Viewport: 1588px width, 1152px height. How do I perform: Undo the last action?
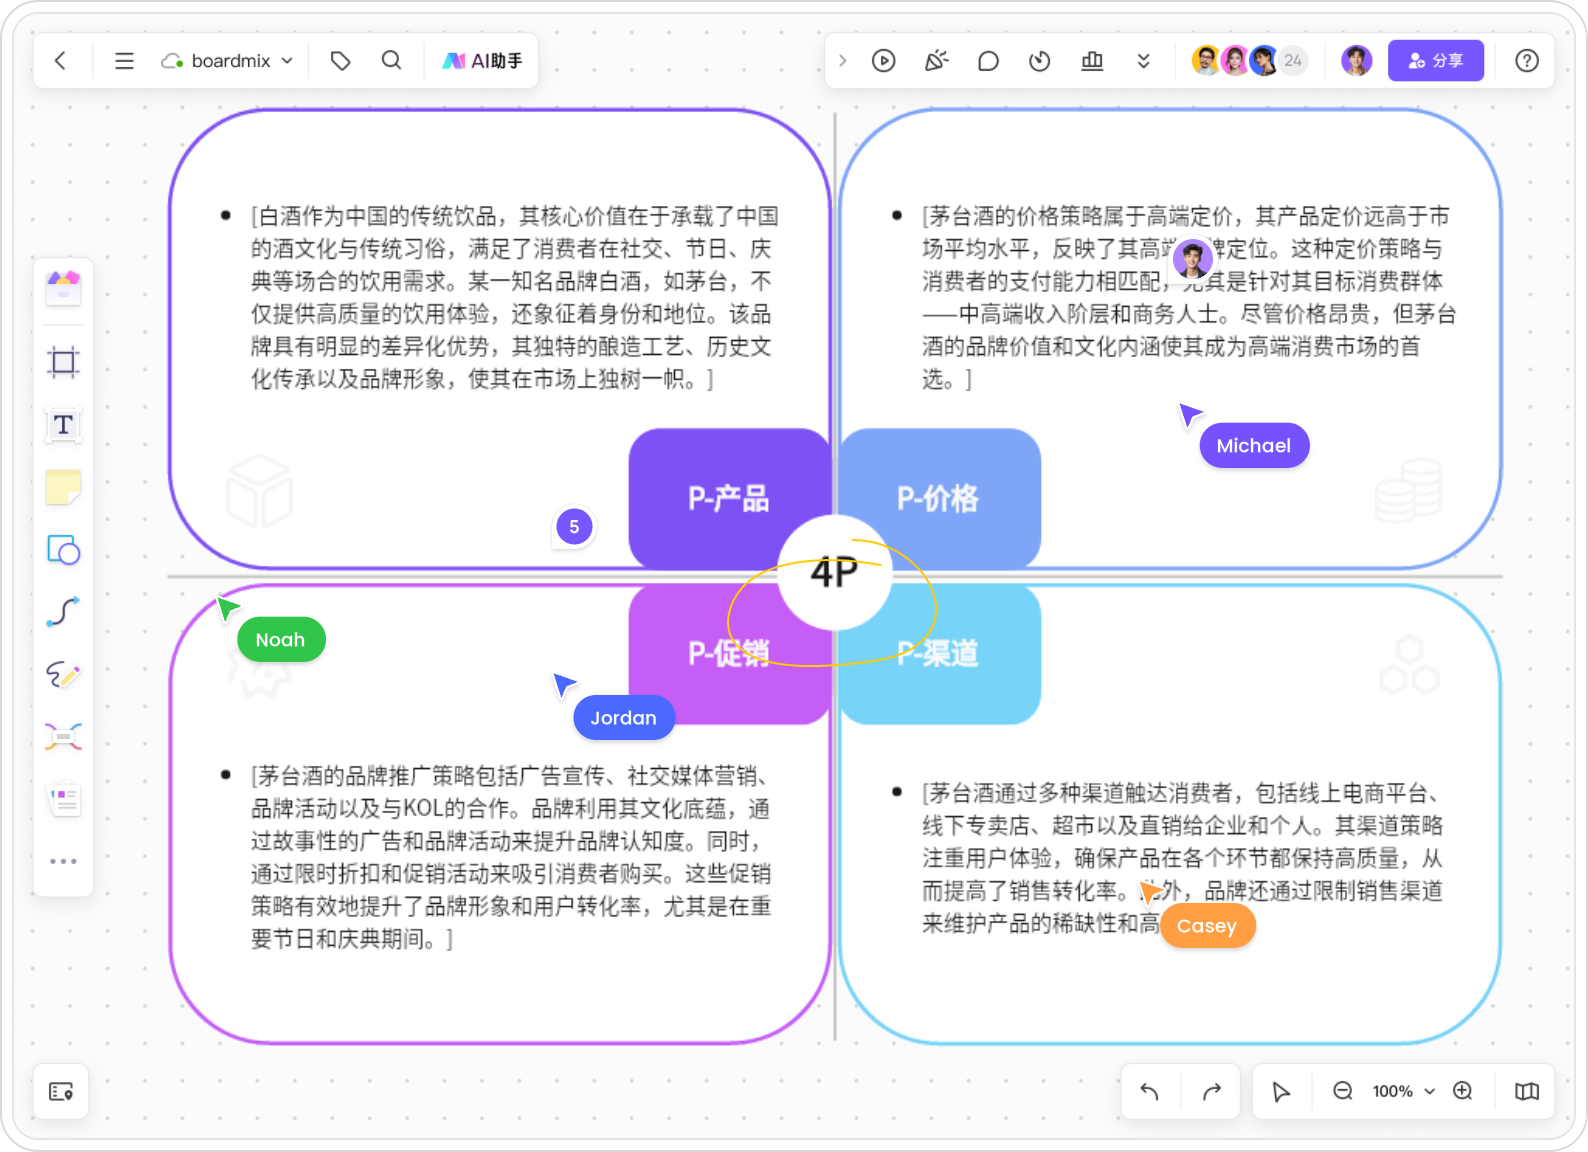tap(1150, 1091)
